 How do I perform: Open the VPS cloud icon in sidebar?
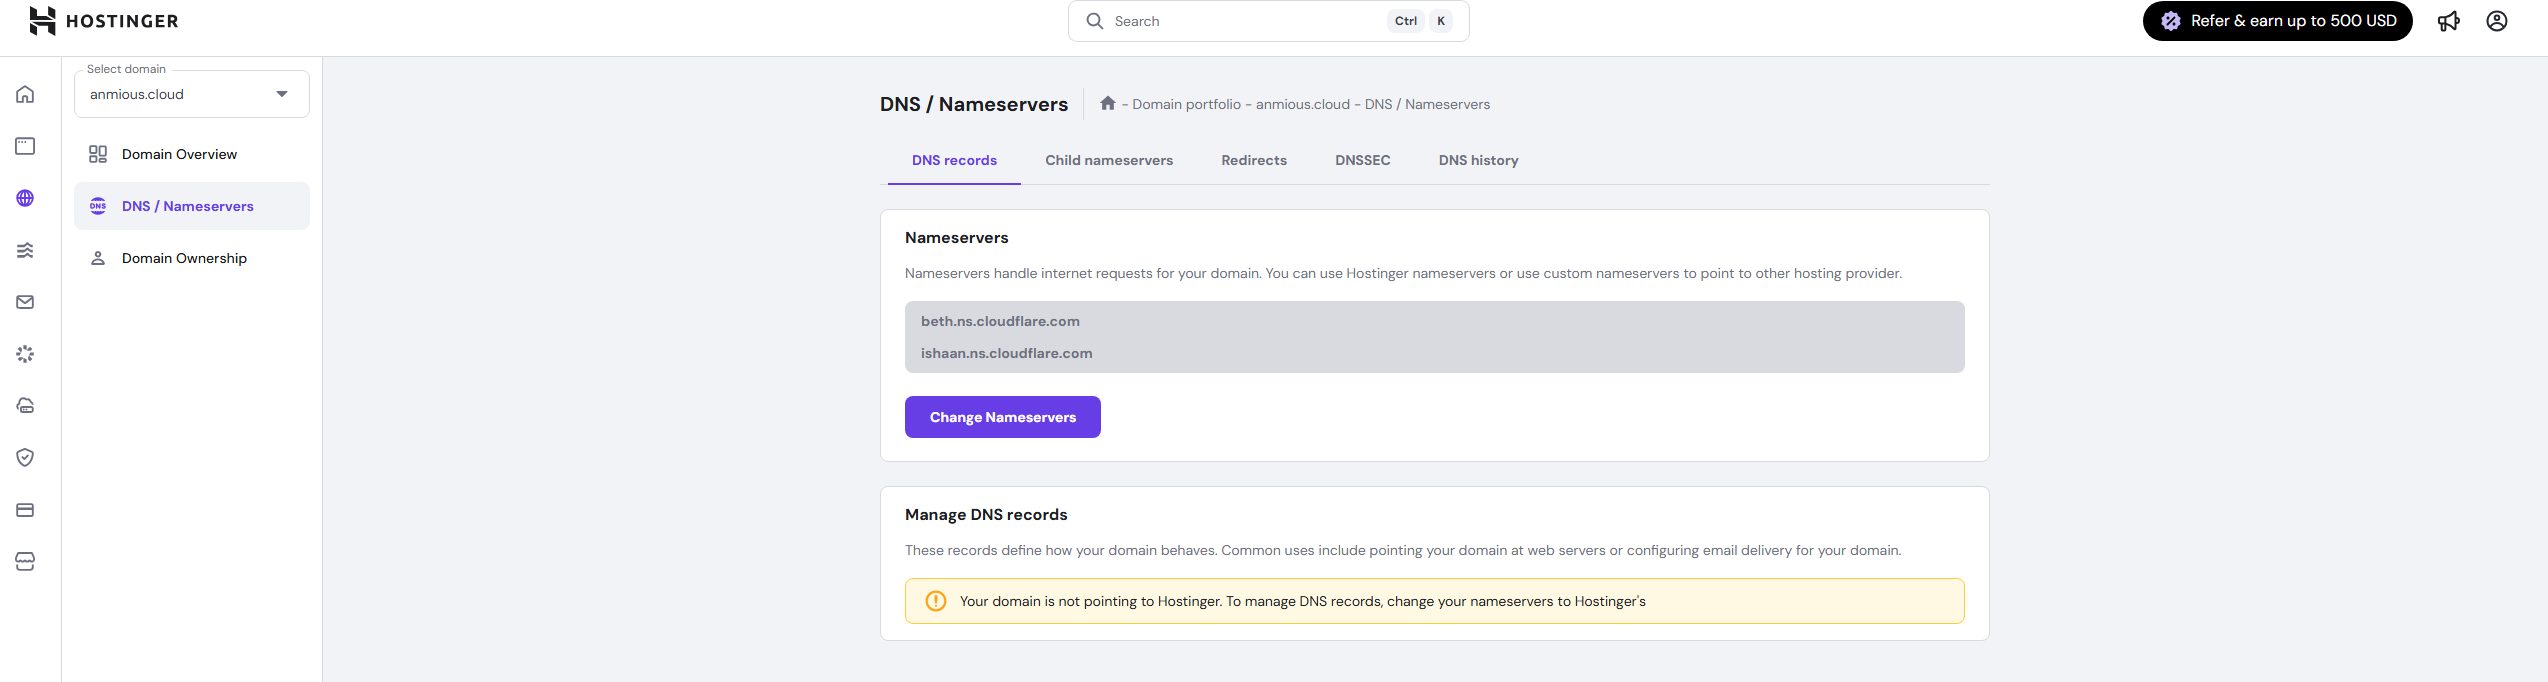point(25,406)
